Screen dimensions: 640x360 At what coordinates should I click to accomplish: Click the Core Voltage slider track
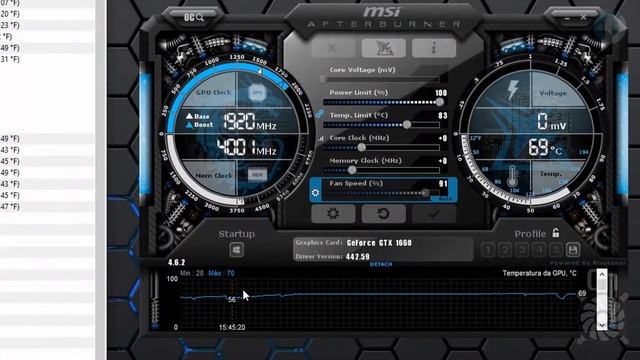(x=382, y=79)
